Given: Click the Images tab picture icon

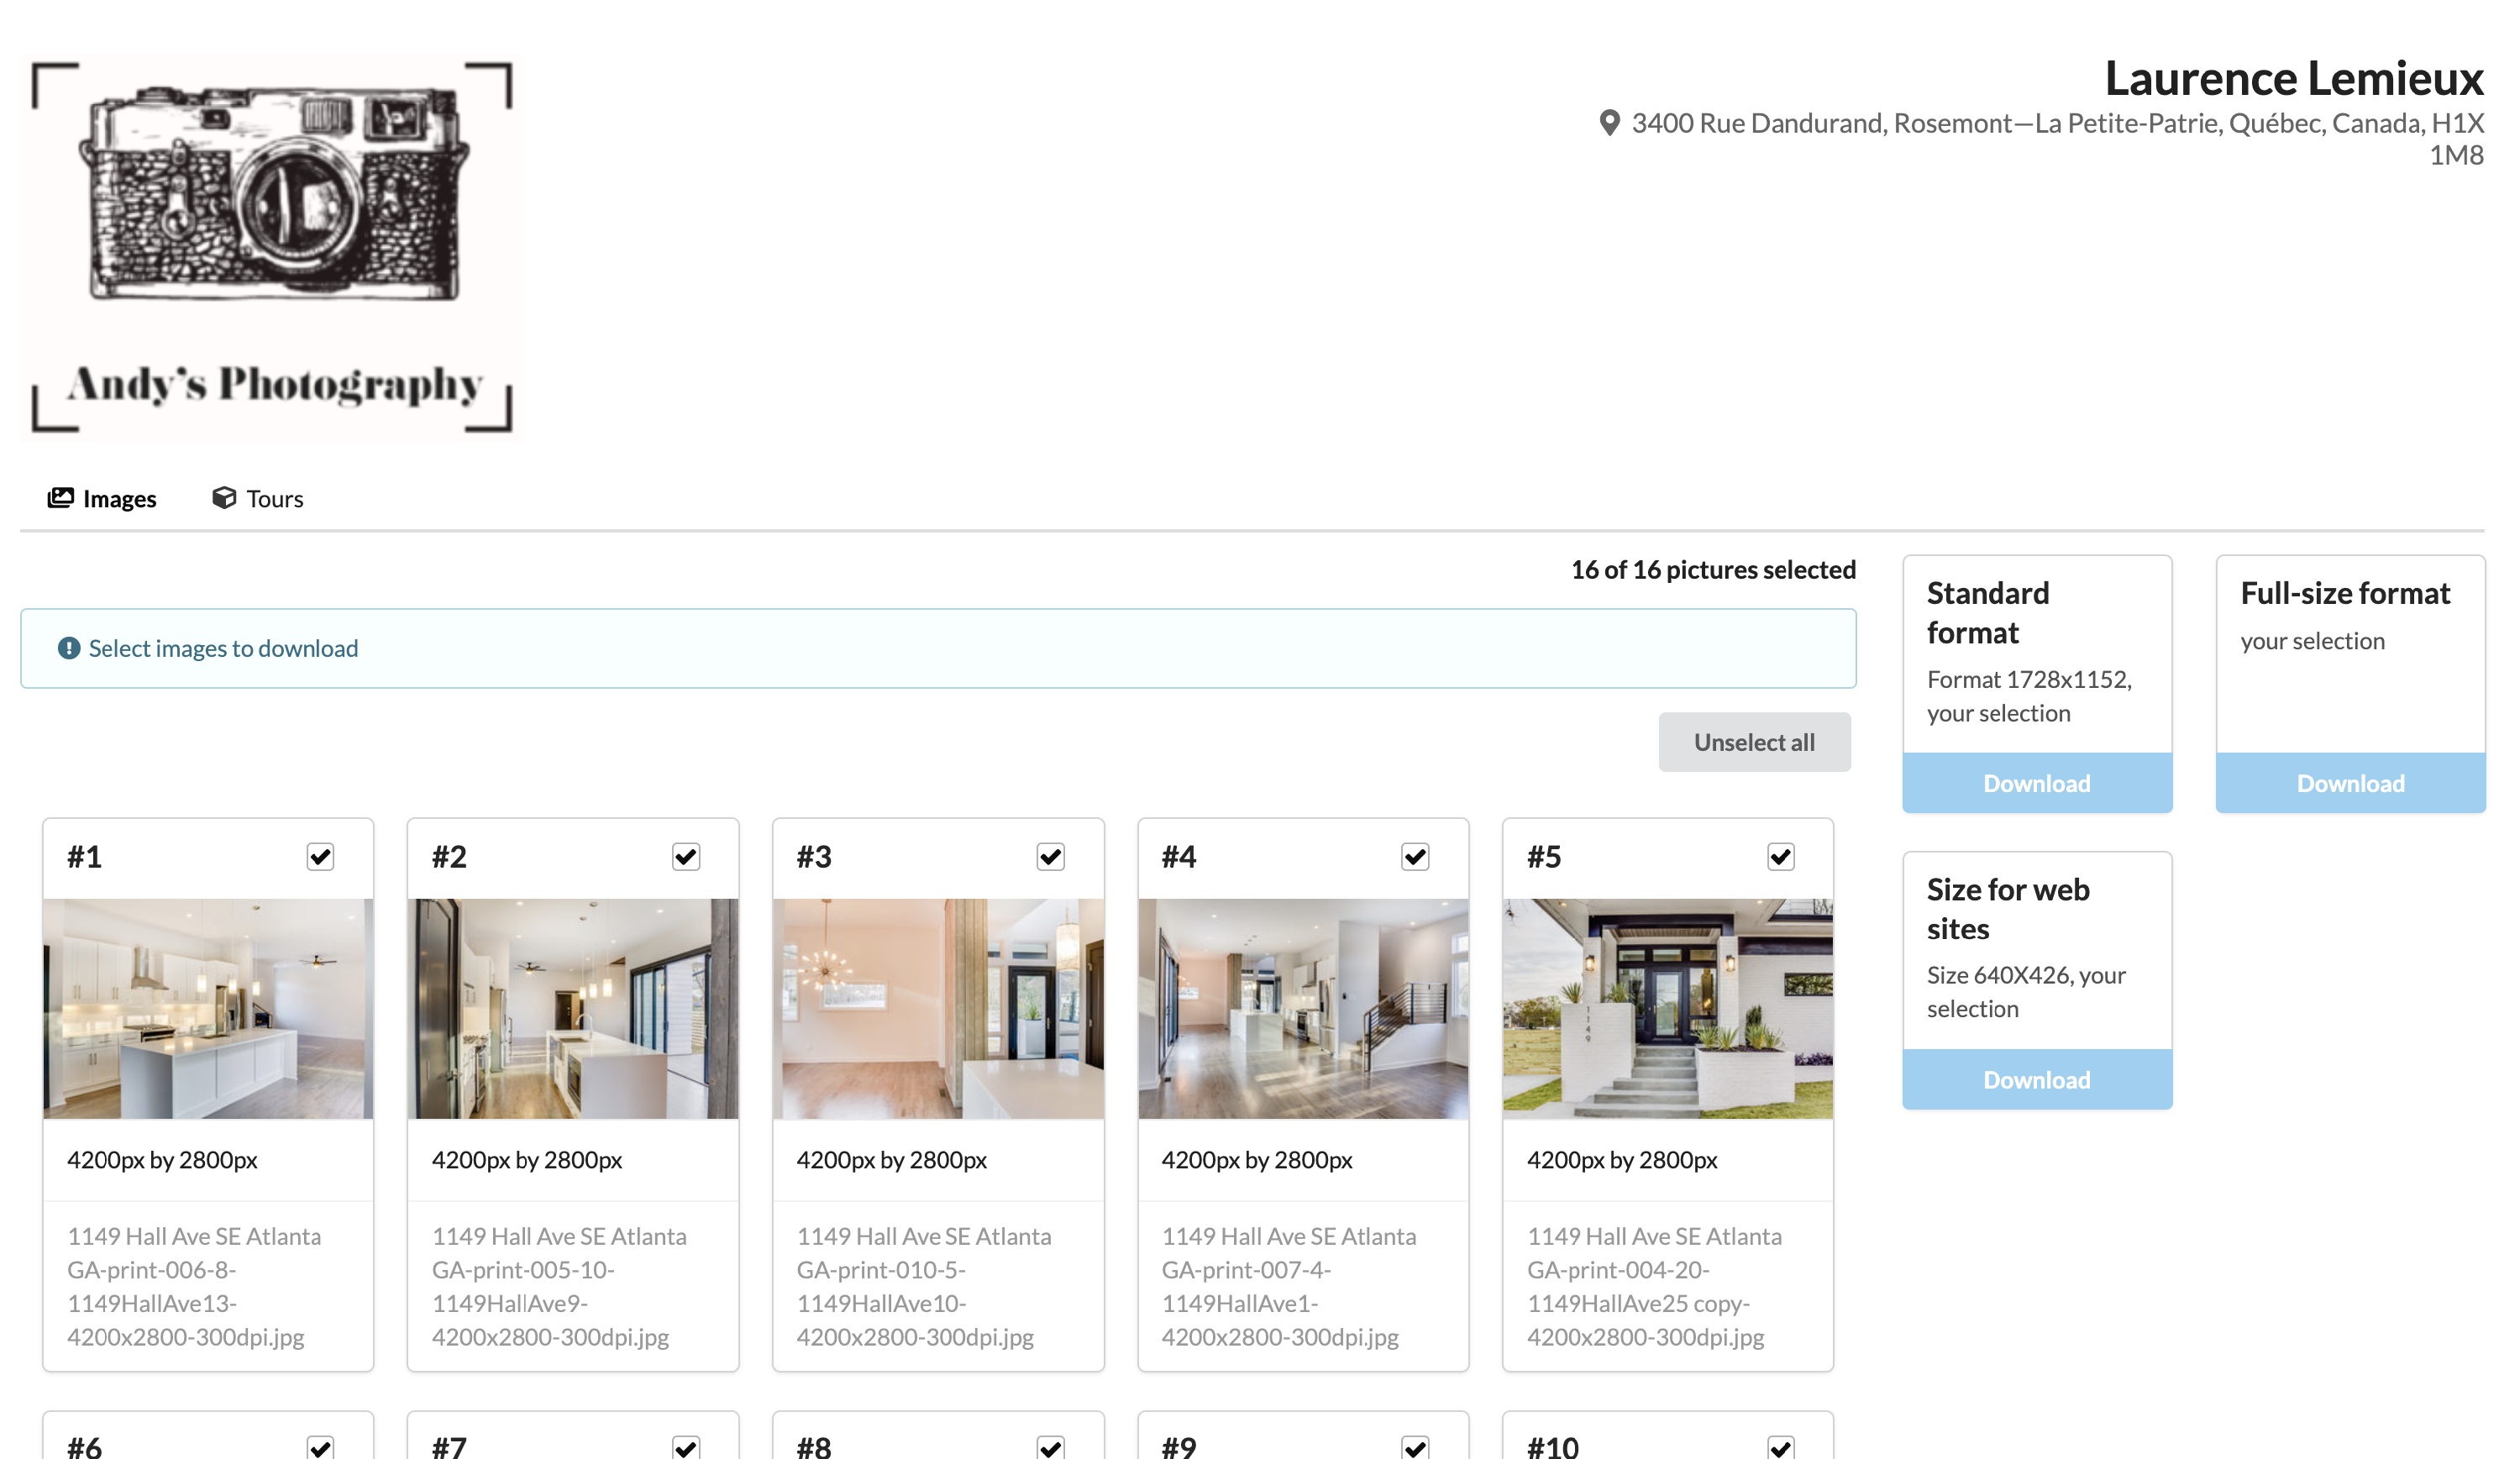Looking at the screenshot, I should tap(61, 498).
